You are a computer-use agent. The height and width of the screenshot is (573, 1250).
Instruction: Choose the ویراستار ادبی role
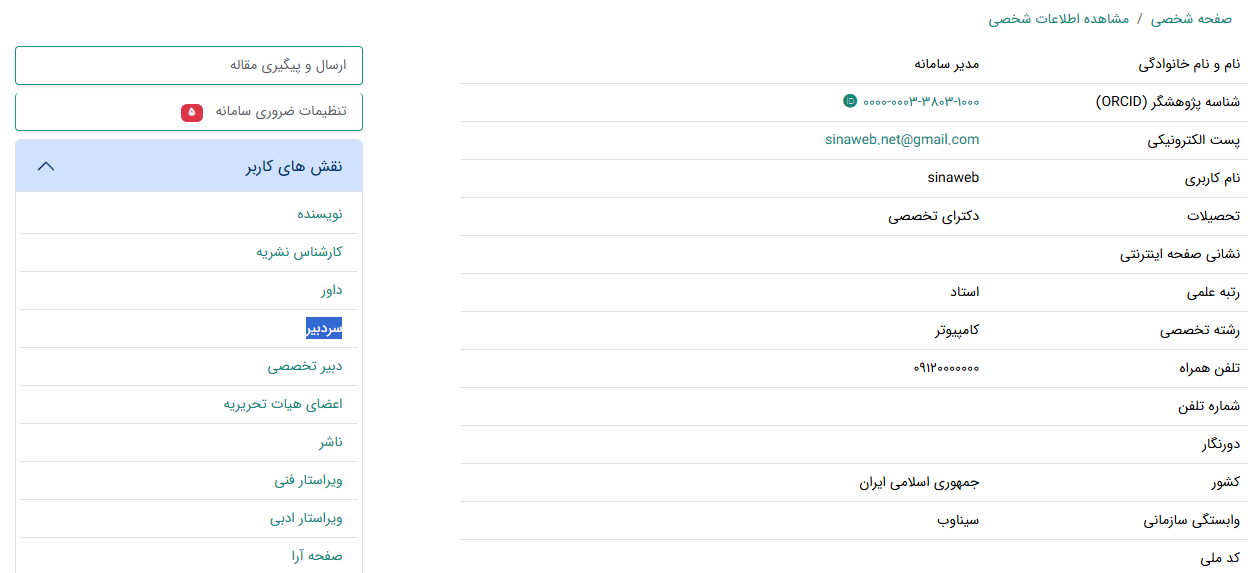coord(306,518)
